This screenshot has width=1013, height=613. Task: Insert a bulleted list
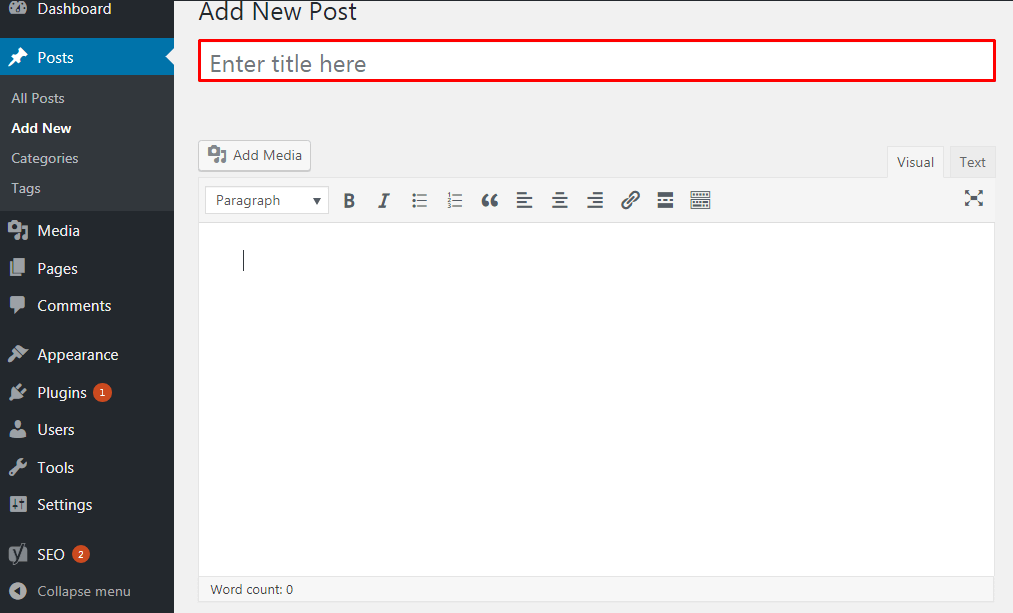[419, 200]
